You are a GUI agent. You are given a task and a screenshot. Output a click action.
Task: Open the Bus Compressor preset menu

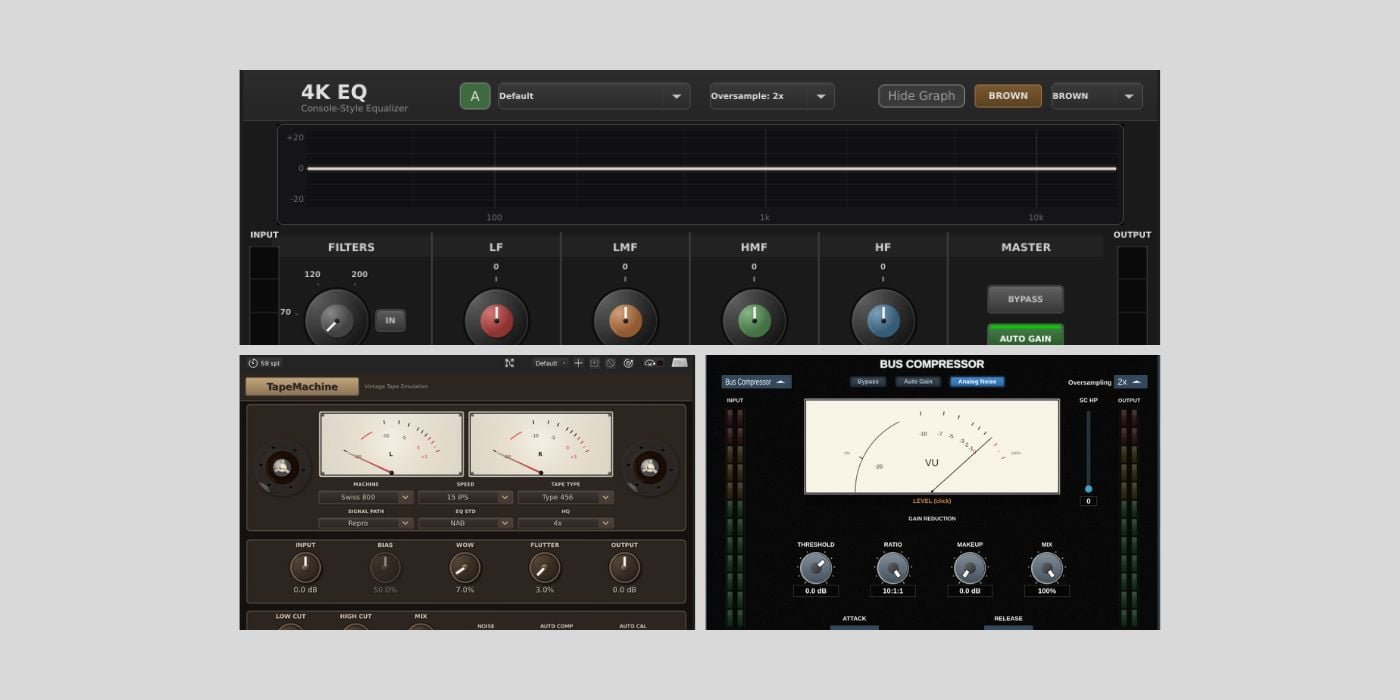[756, 382]
